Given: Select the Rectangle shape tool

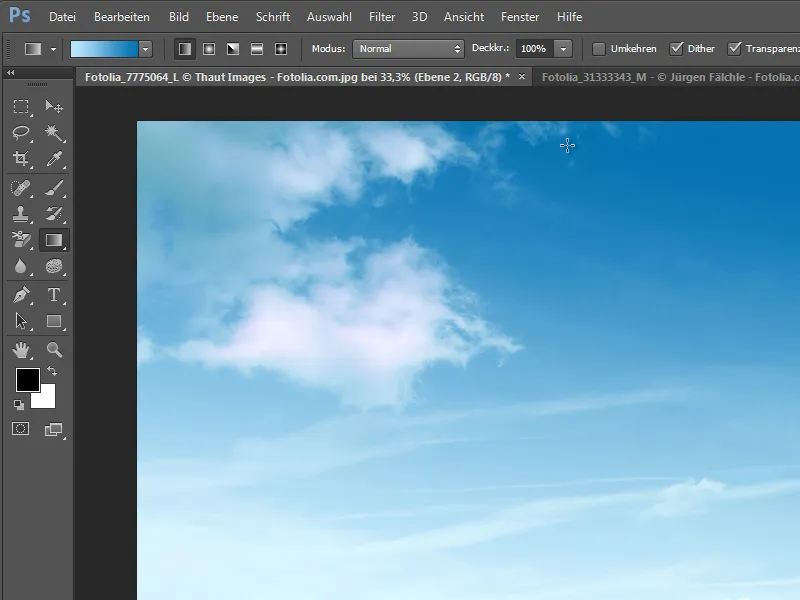Looking at the screenshot, I should pyautogui.click(x=54, y=321).
